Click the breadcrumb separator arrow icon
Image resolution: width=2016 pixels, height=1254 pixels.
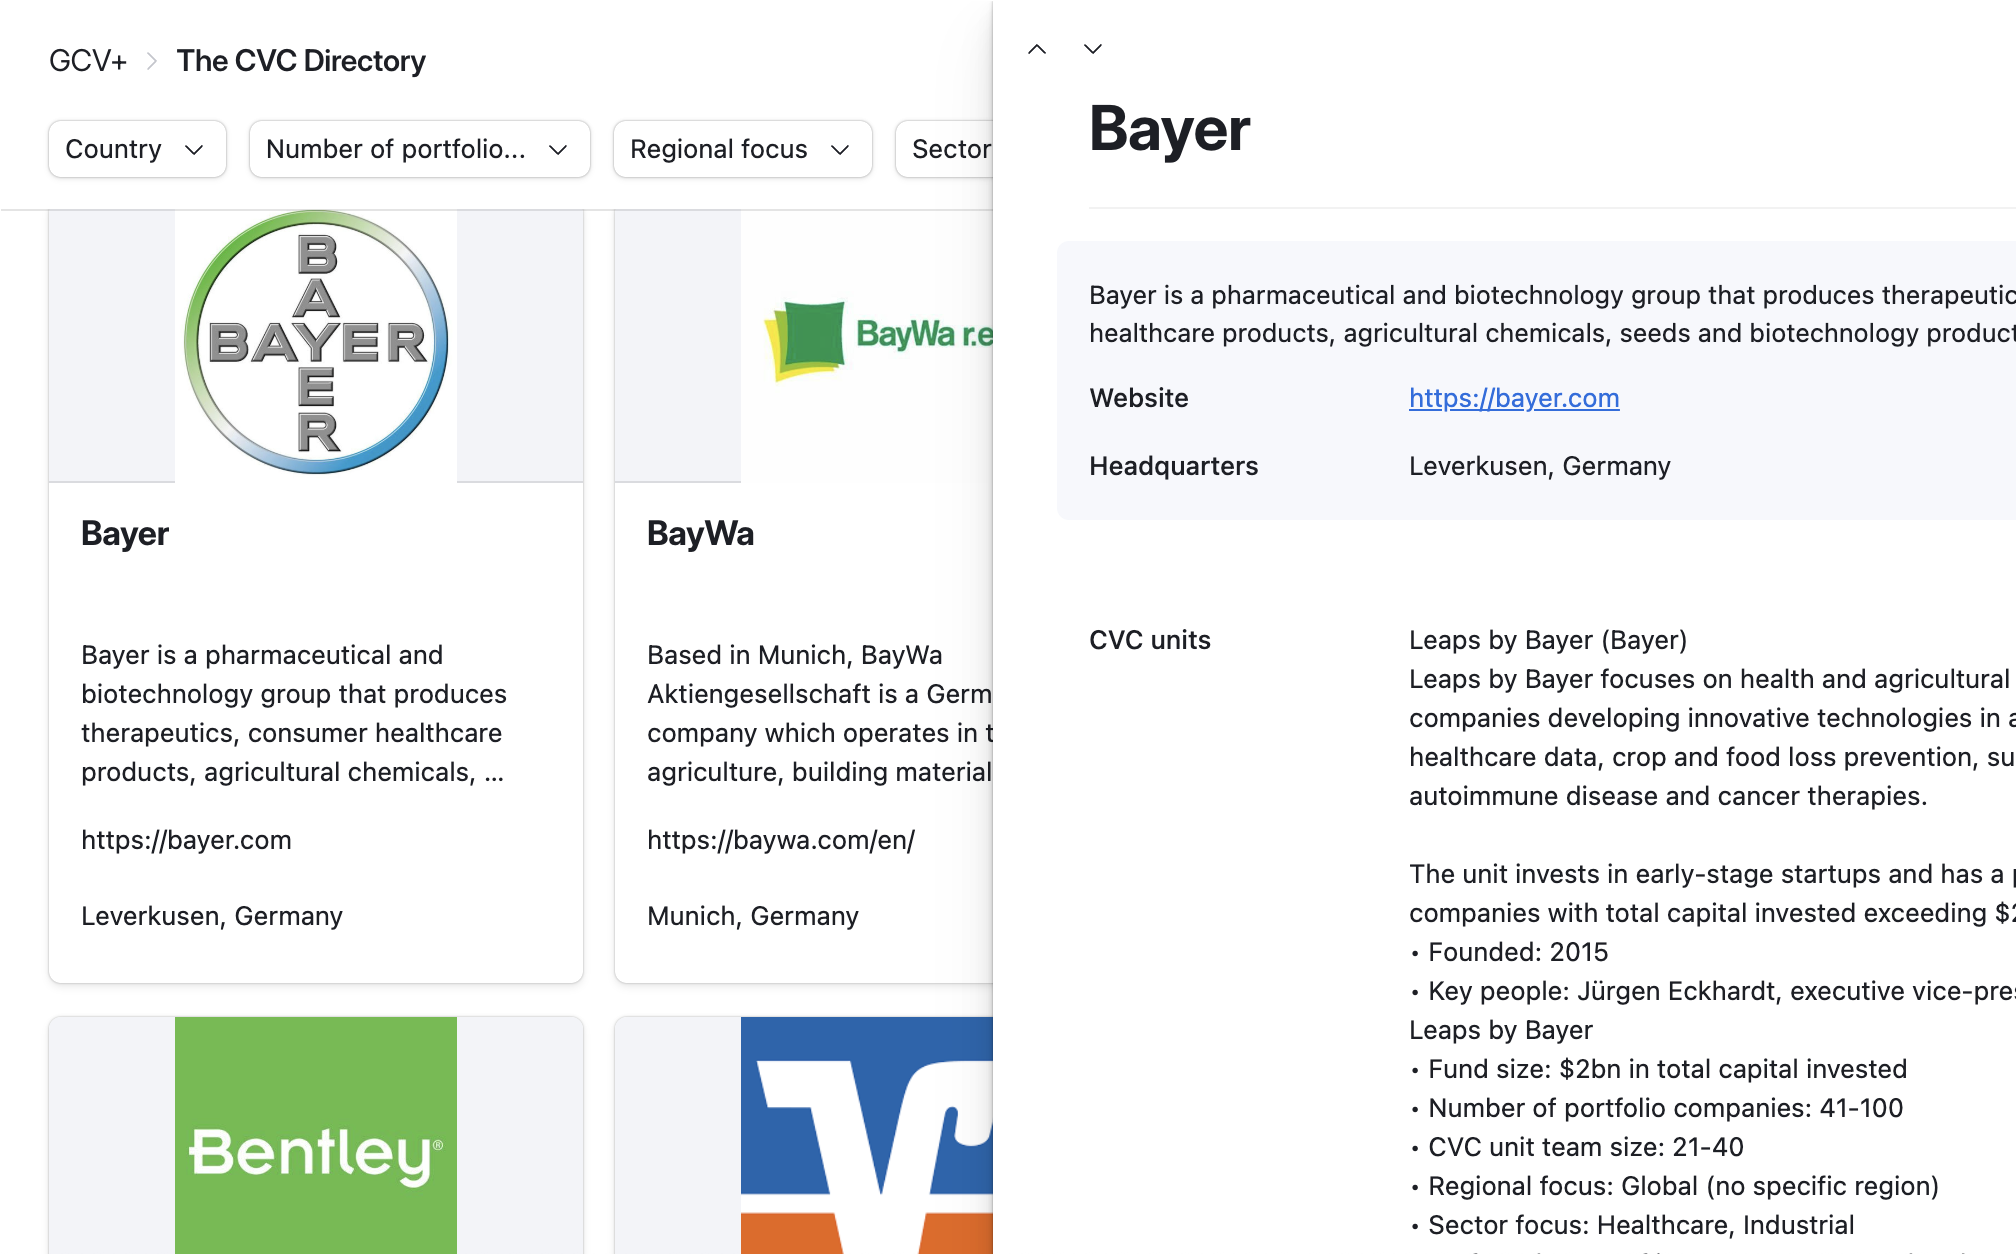152,61
